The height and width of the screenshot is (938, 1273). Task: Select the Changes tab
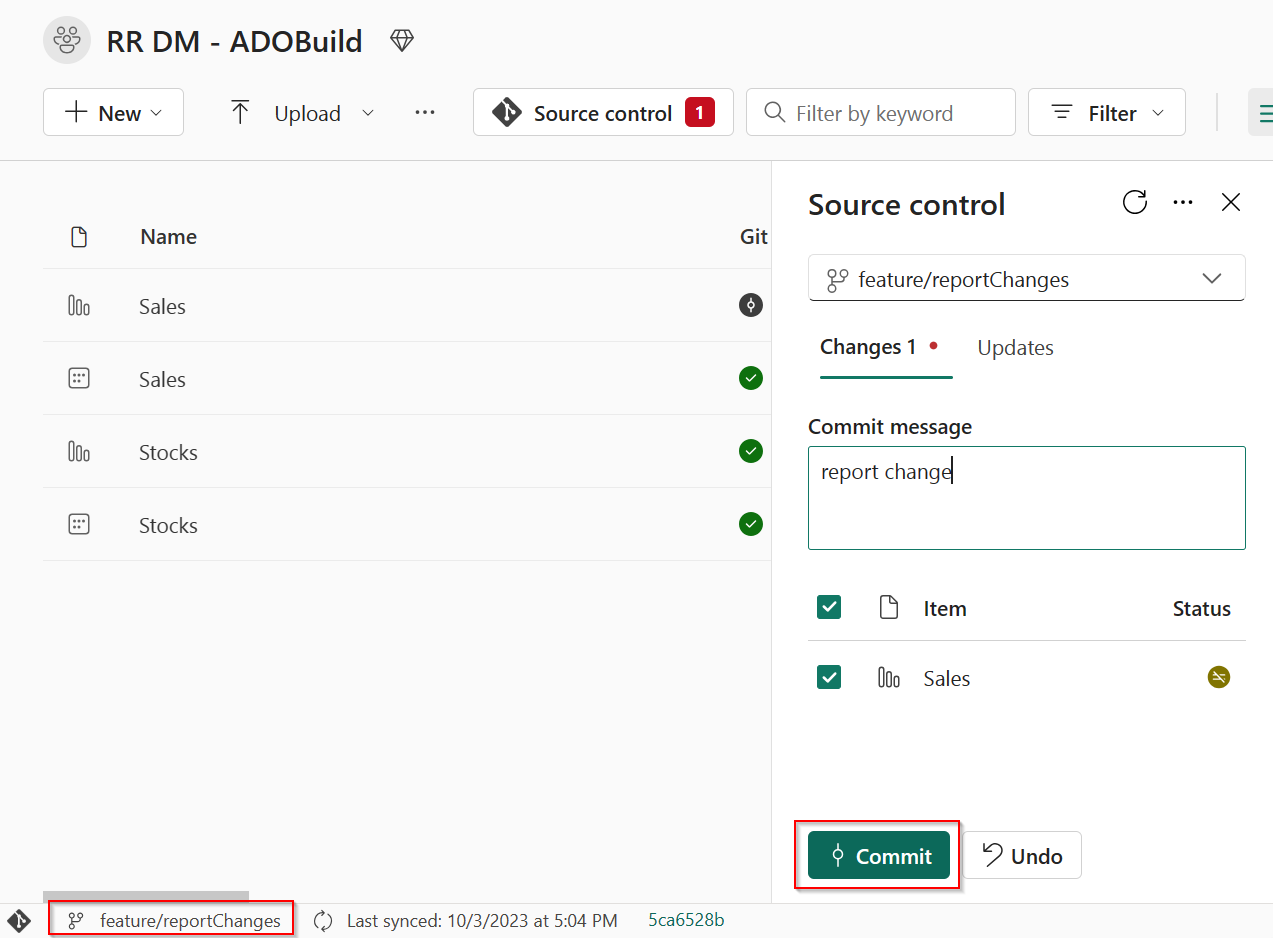869,347
